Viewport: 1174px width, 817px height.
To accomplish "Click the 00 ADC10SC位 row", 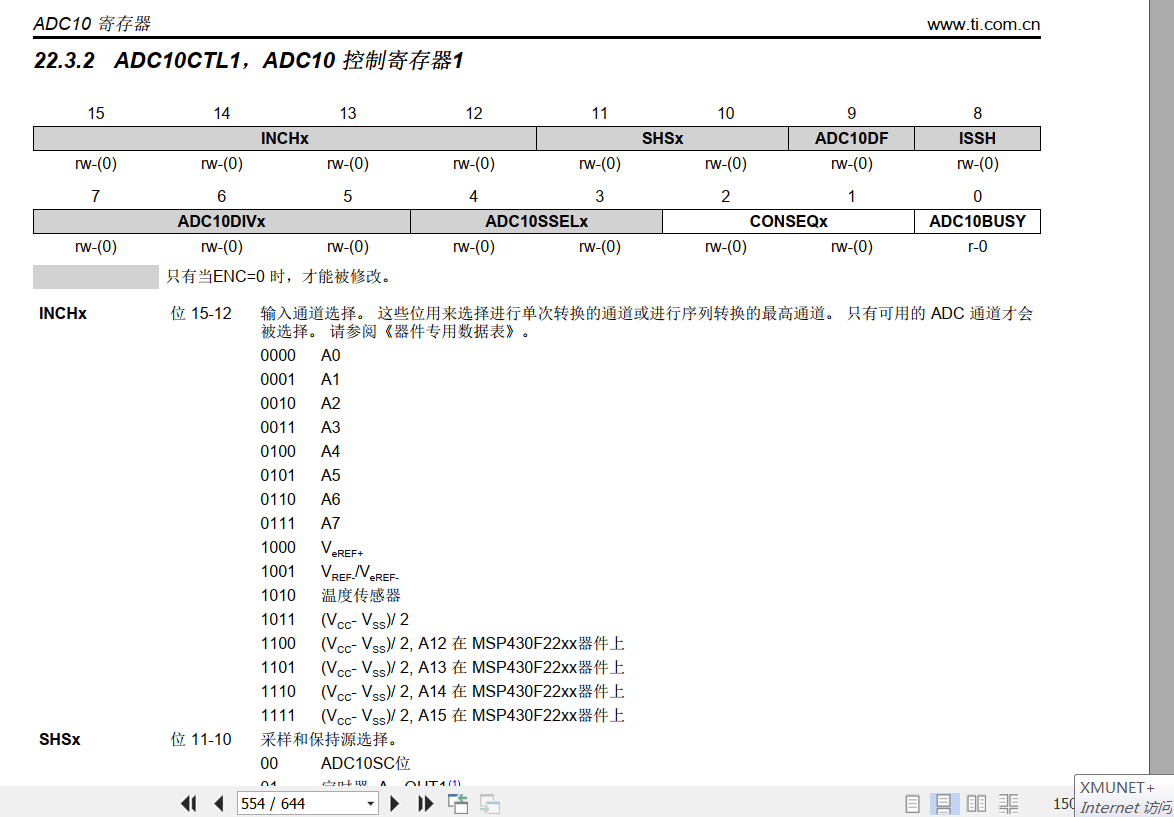I will 335,764.
